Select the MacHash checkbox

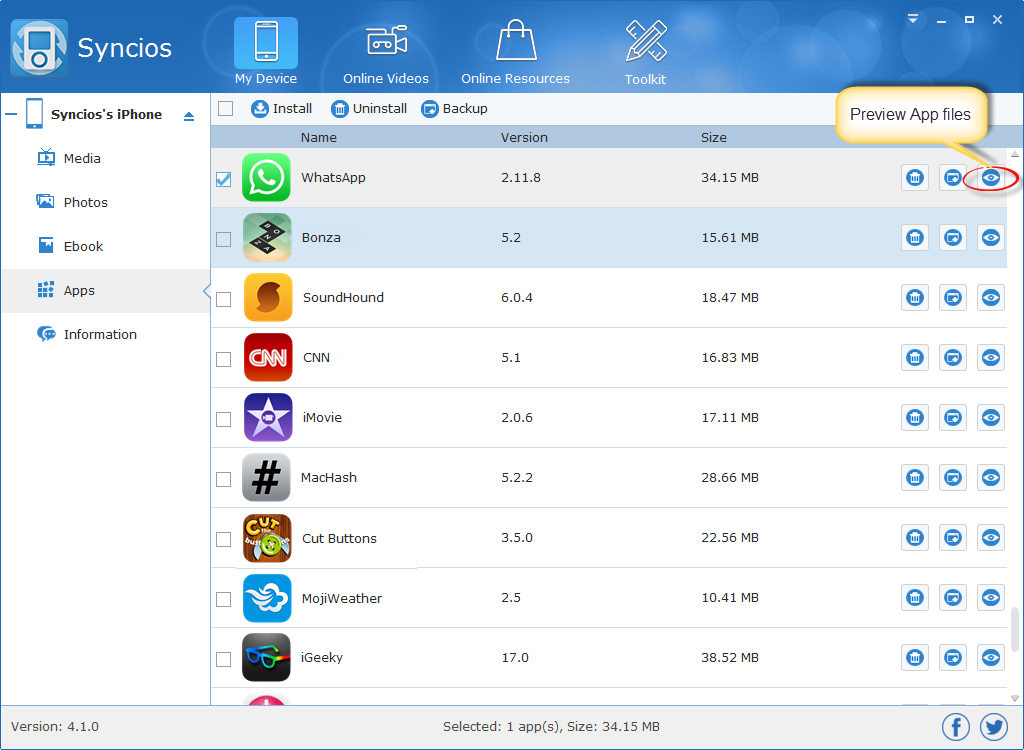click(x=223, y=480)
